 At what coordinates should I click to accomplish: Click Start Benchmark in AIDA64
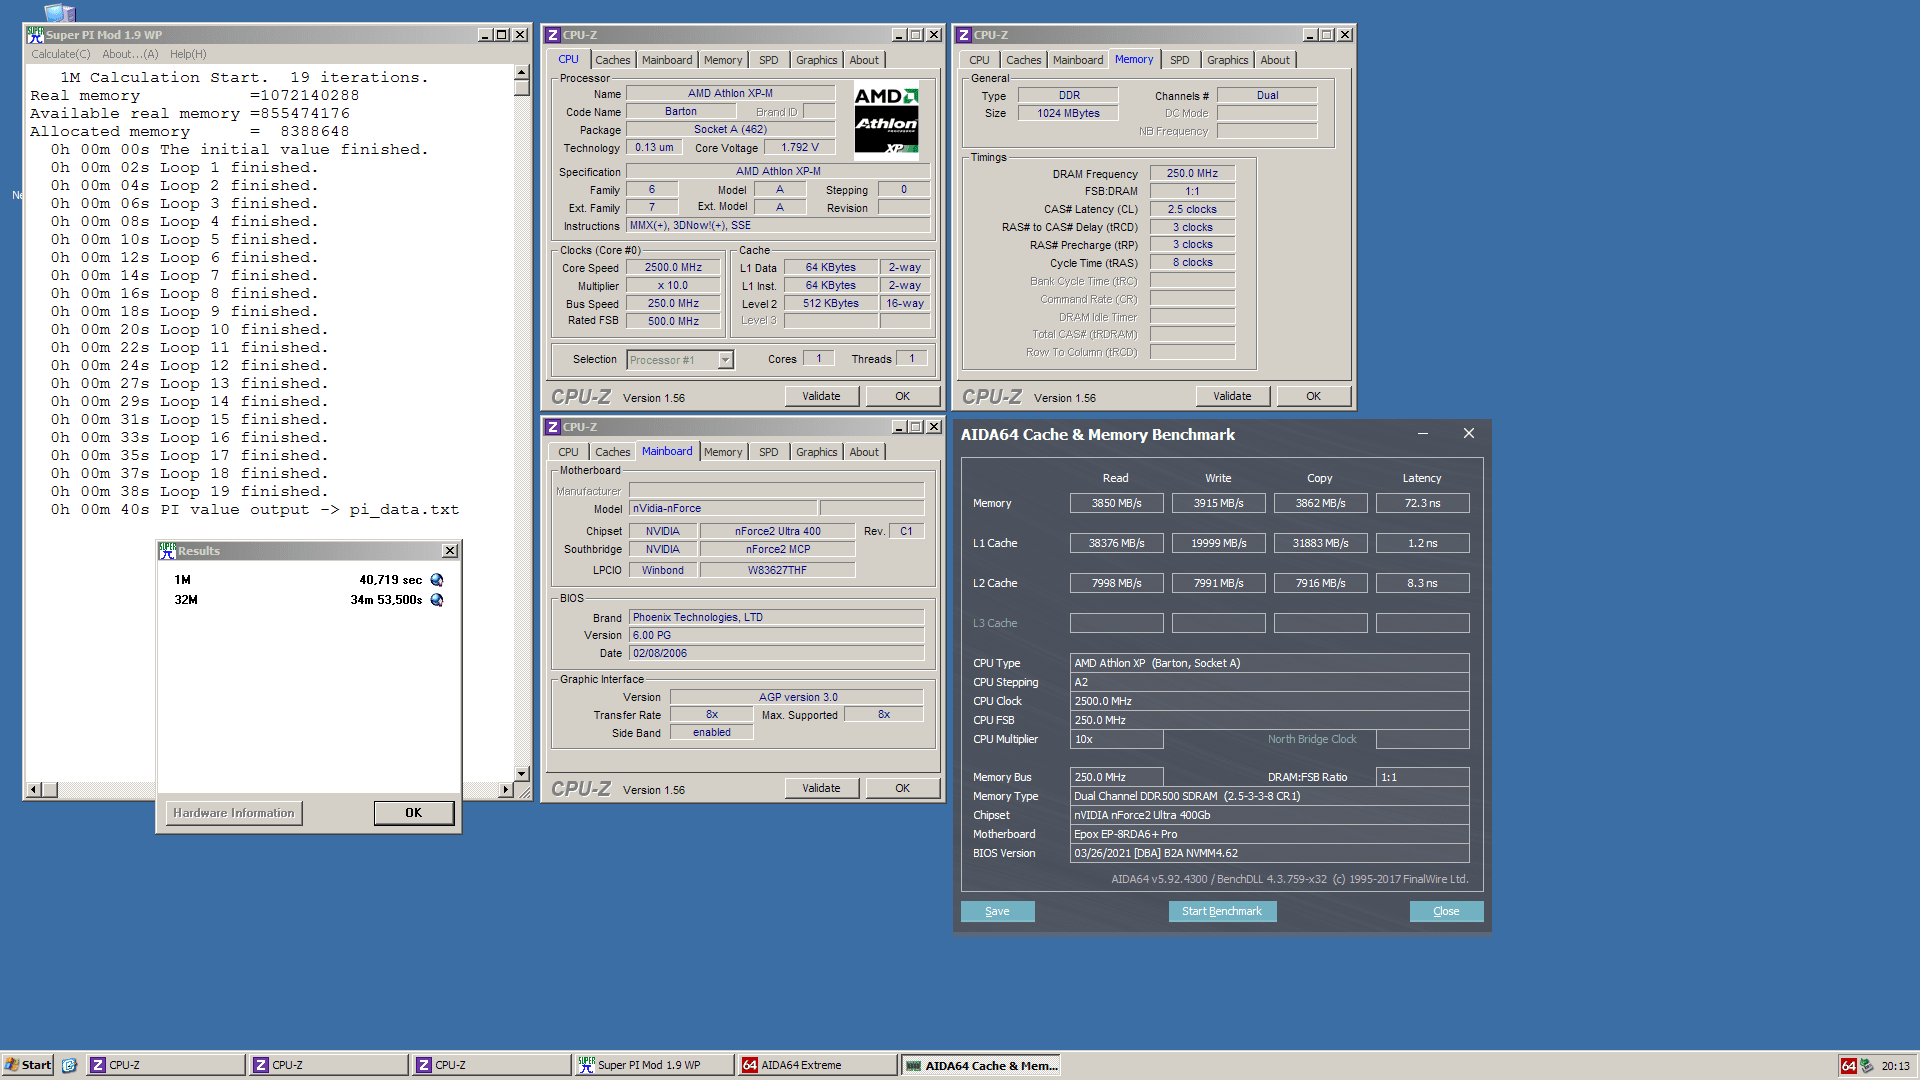click(x=1222, y=911)
